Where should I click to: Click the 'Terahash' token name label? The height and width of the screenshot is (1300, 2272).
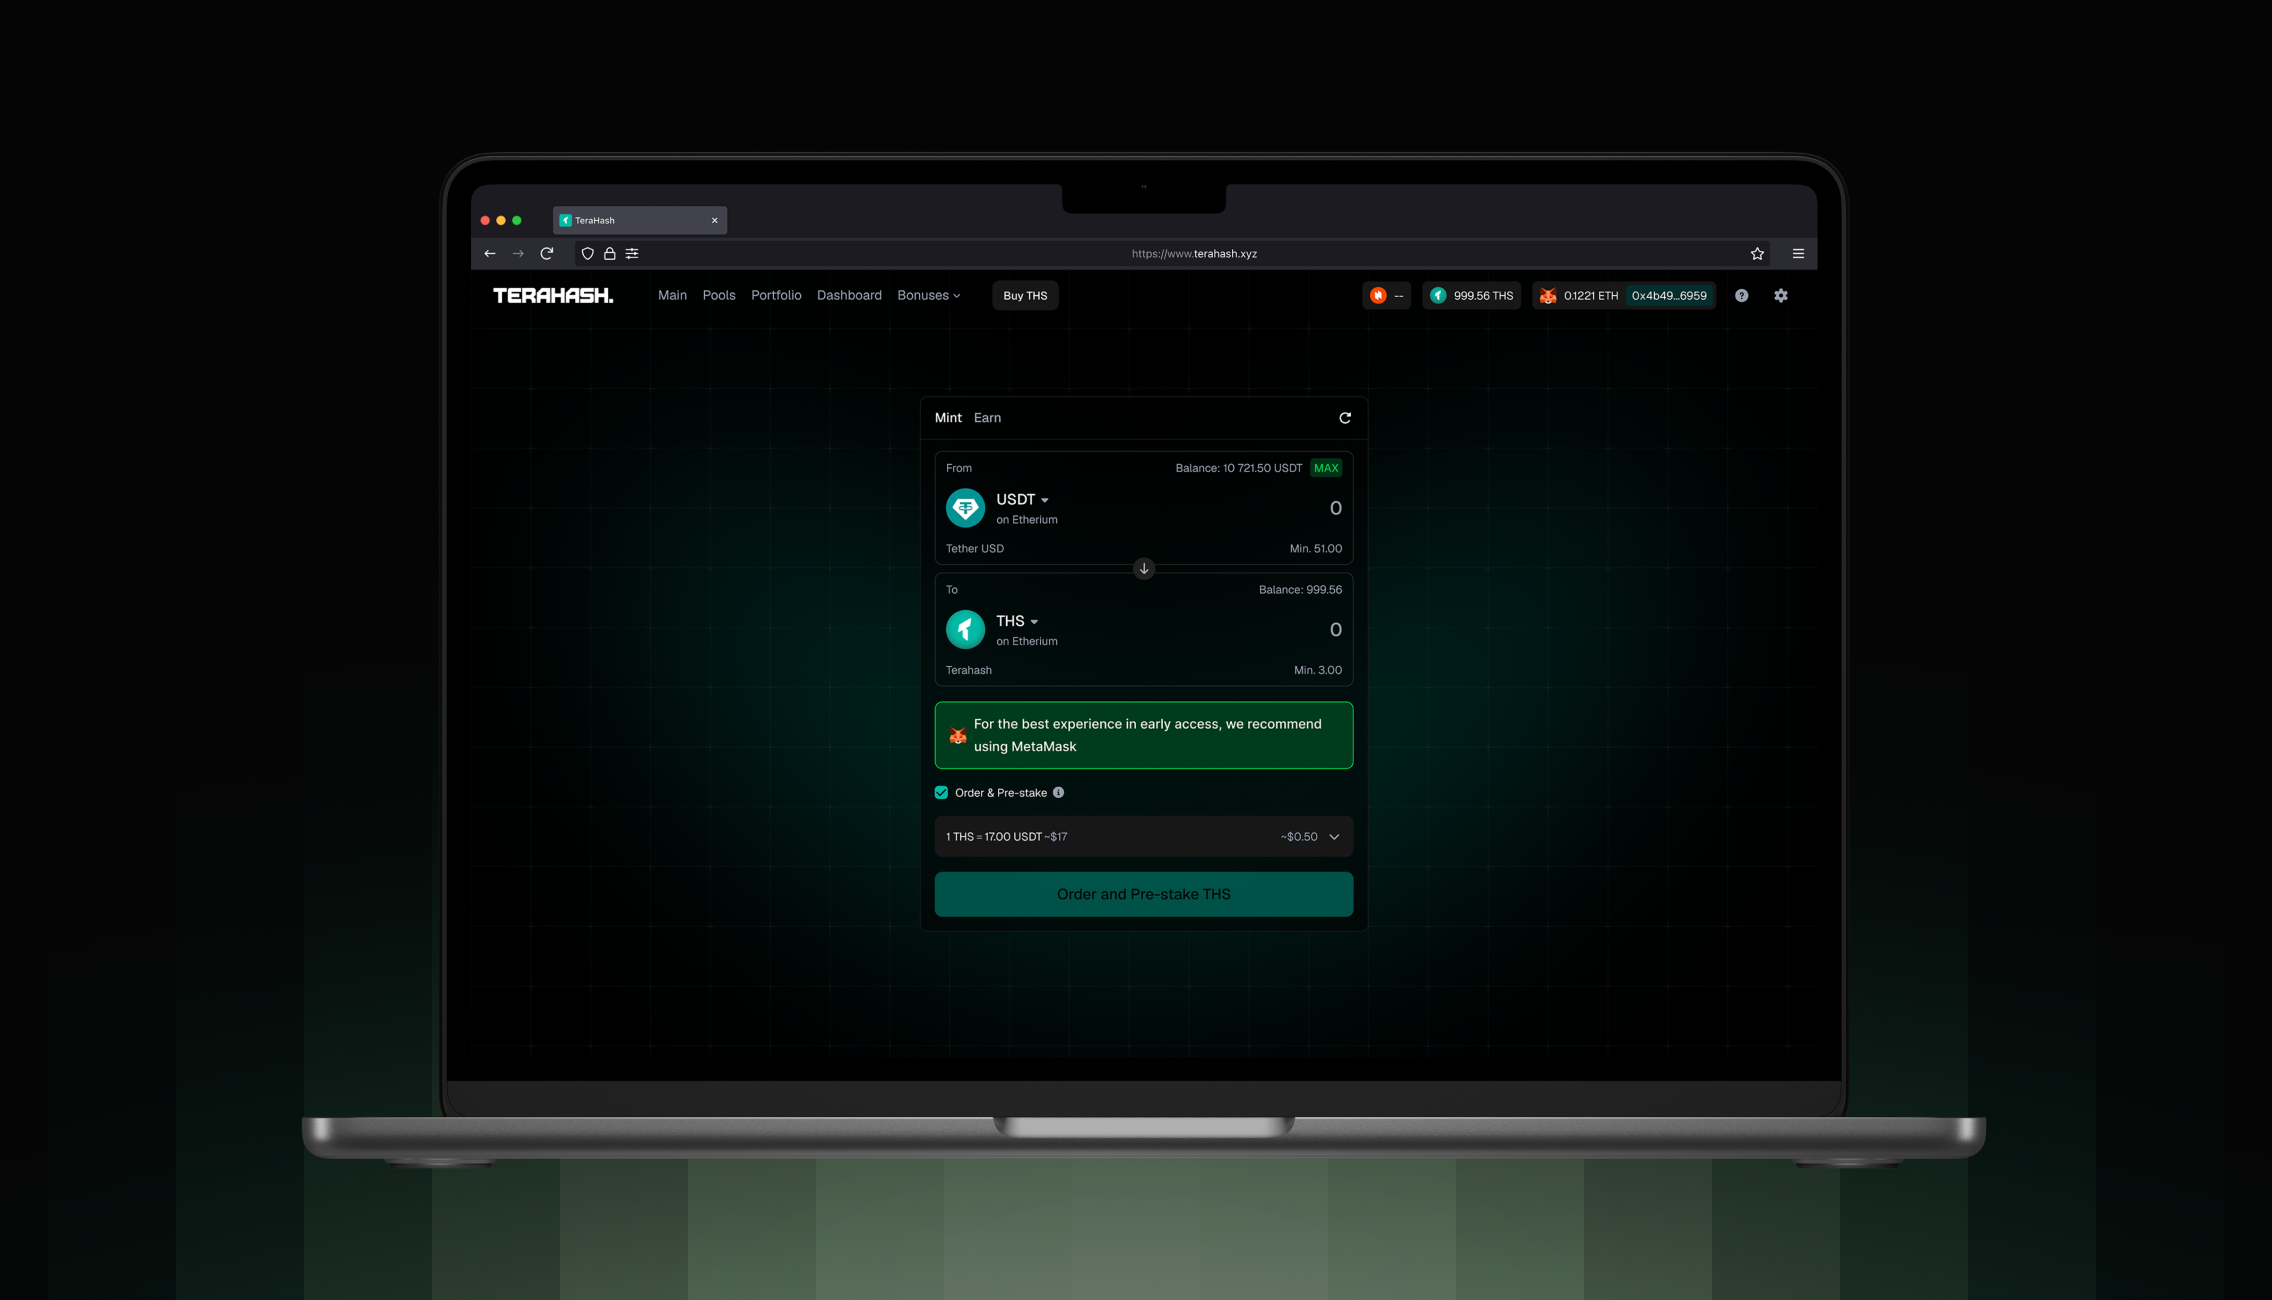coord(969,671)
